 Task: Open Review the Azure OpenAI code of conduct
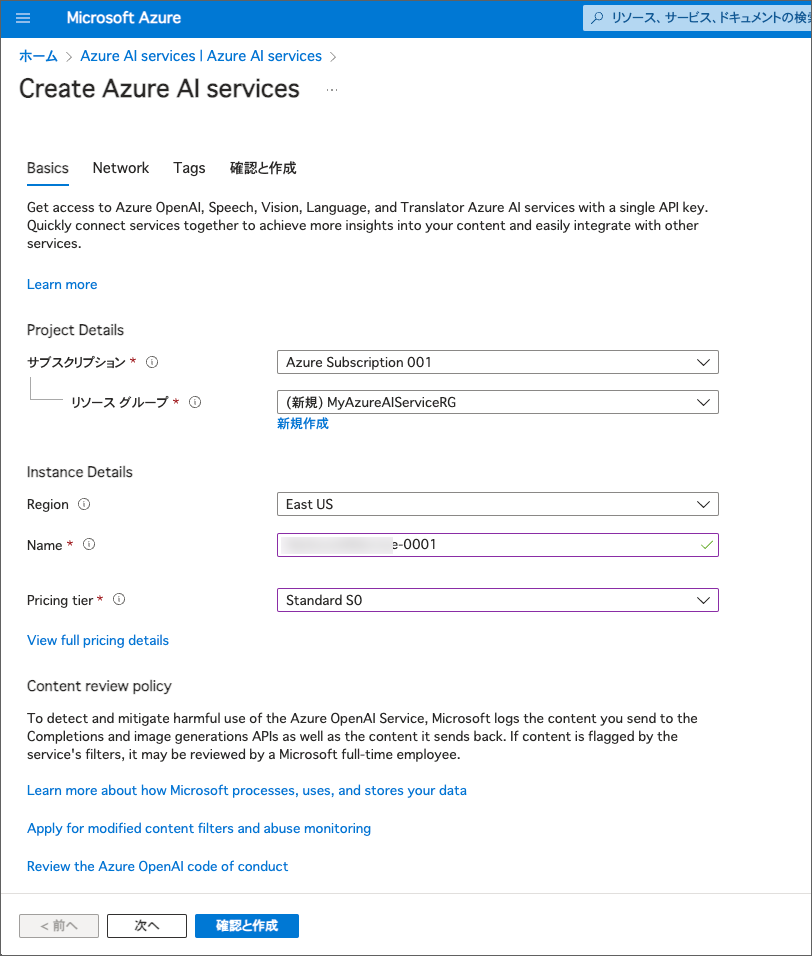pos(157,866)
